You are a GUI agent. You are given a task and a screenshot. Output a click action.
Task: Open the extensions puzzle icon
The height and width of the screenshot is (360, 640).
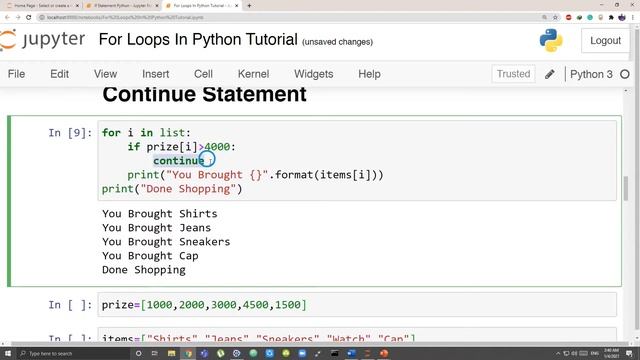tap(611, 18)
